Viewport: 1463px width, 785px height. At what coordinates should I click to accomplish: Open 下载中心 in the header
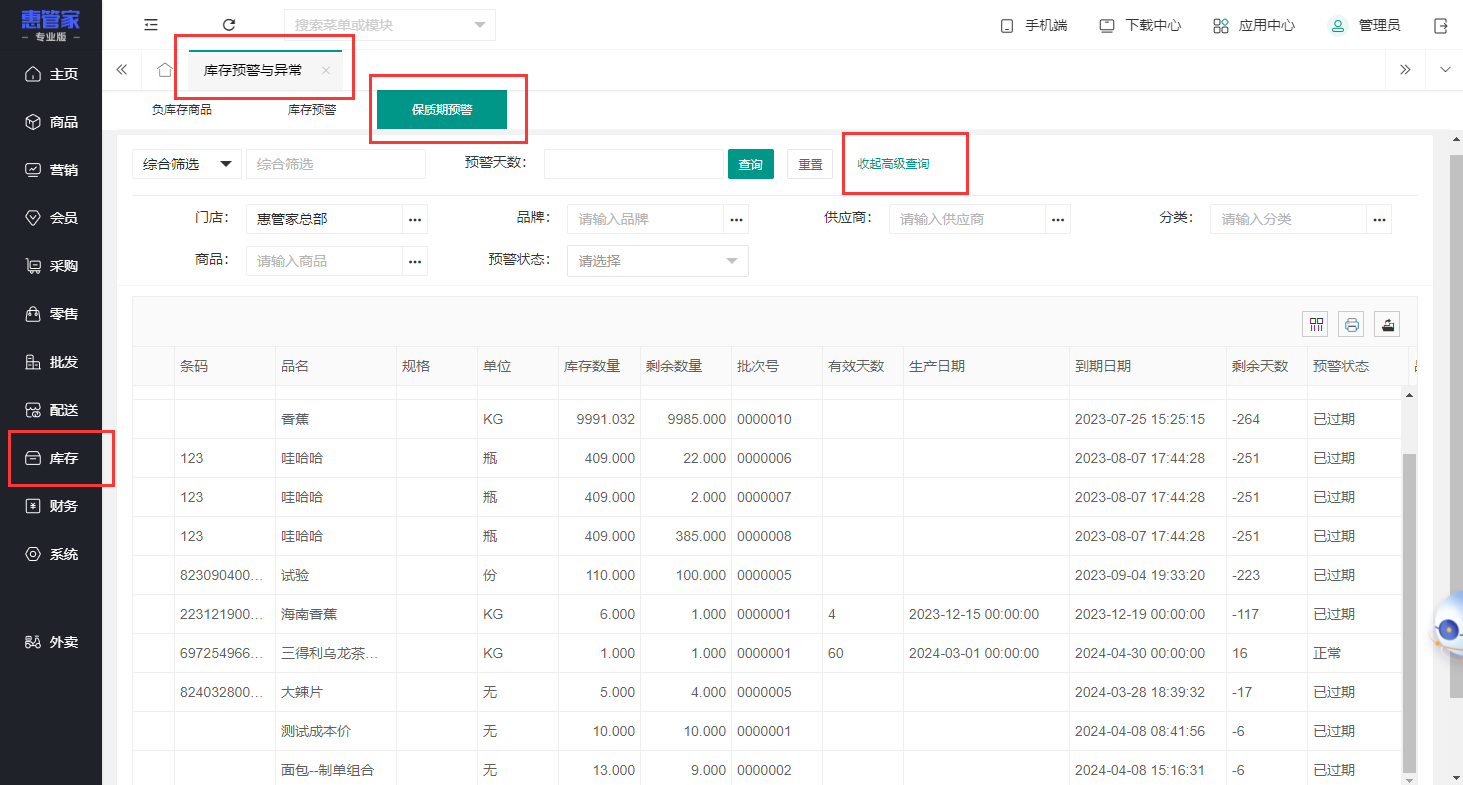pyautogui.click(x=1140, y=25)
